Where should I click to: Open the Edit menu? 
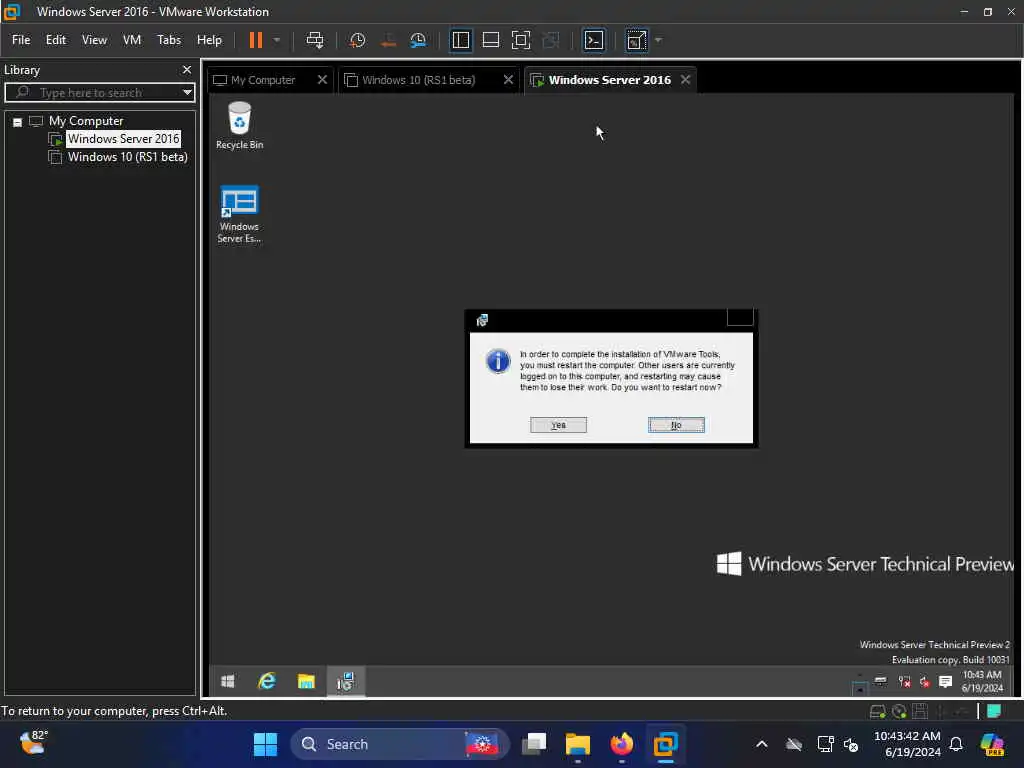click(56, 40)
